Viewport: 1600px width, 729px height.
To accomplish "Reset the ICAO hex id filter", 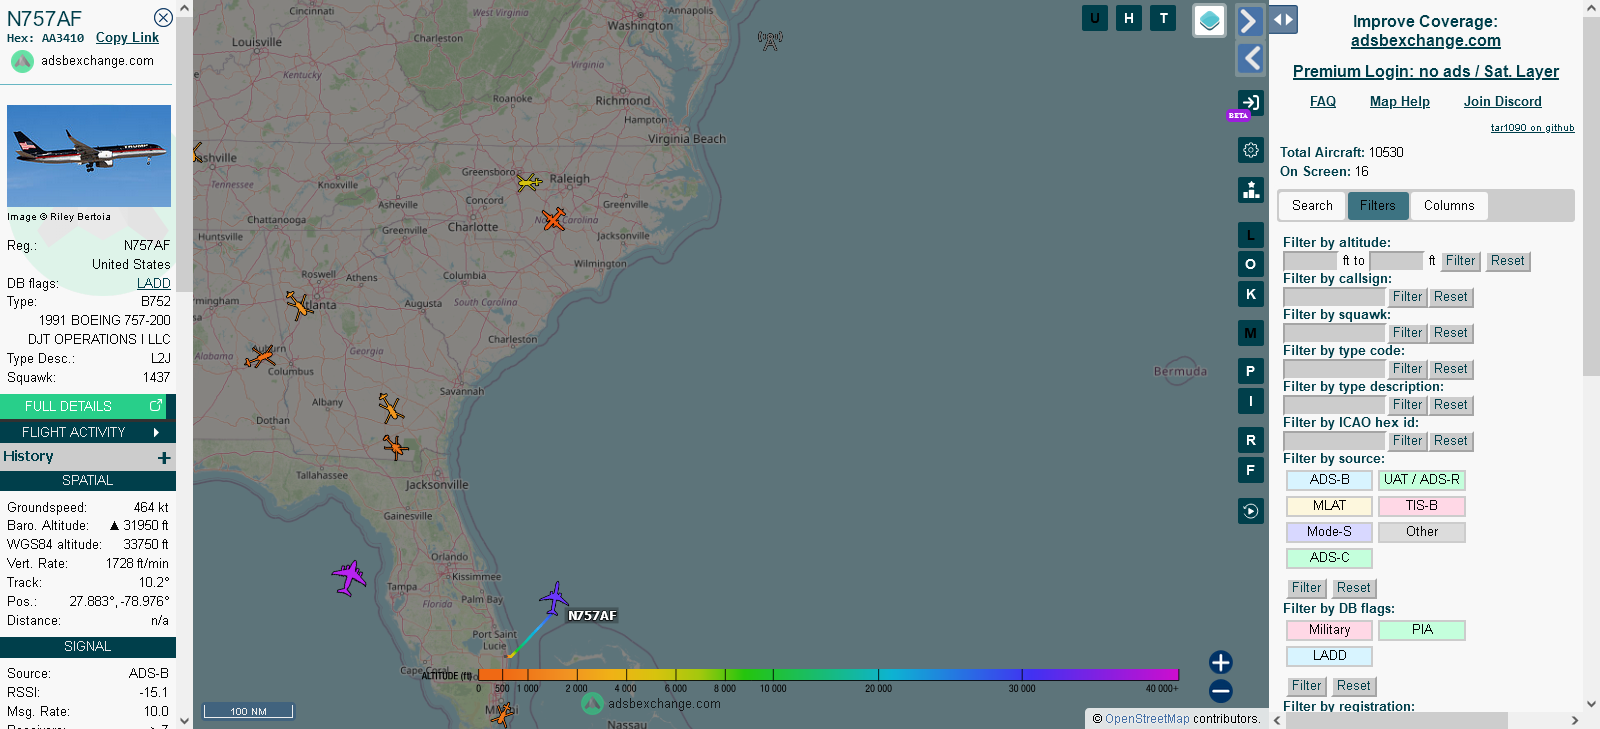I will coord(1451,441).
